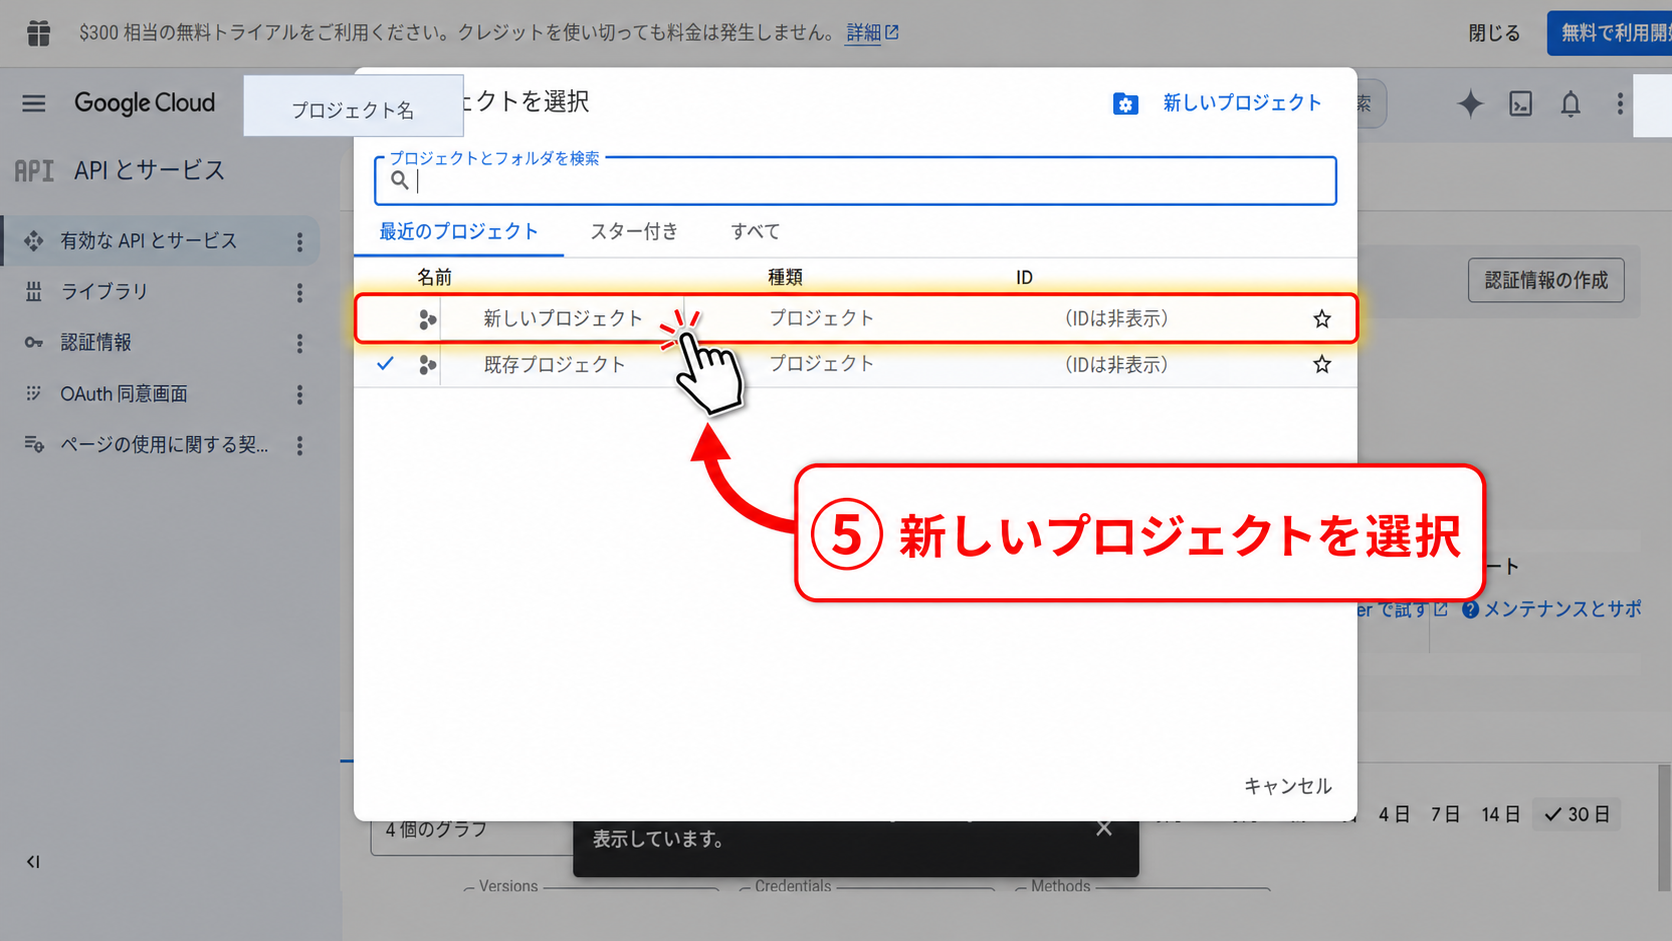Viewport: 1672px width, 941px height.
Task: Select the 新しいプロジェクト row name
Action: click(563, 319)
